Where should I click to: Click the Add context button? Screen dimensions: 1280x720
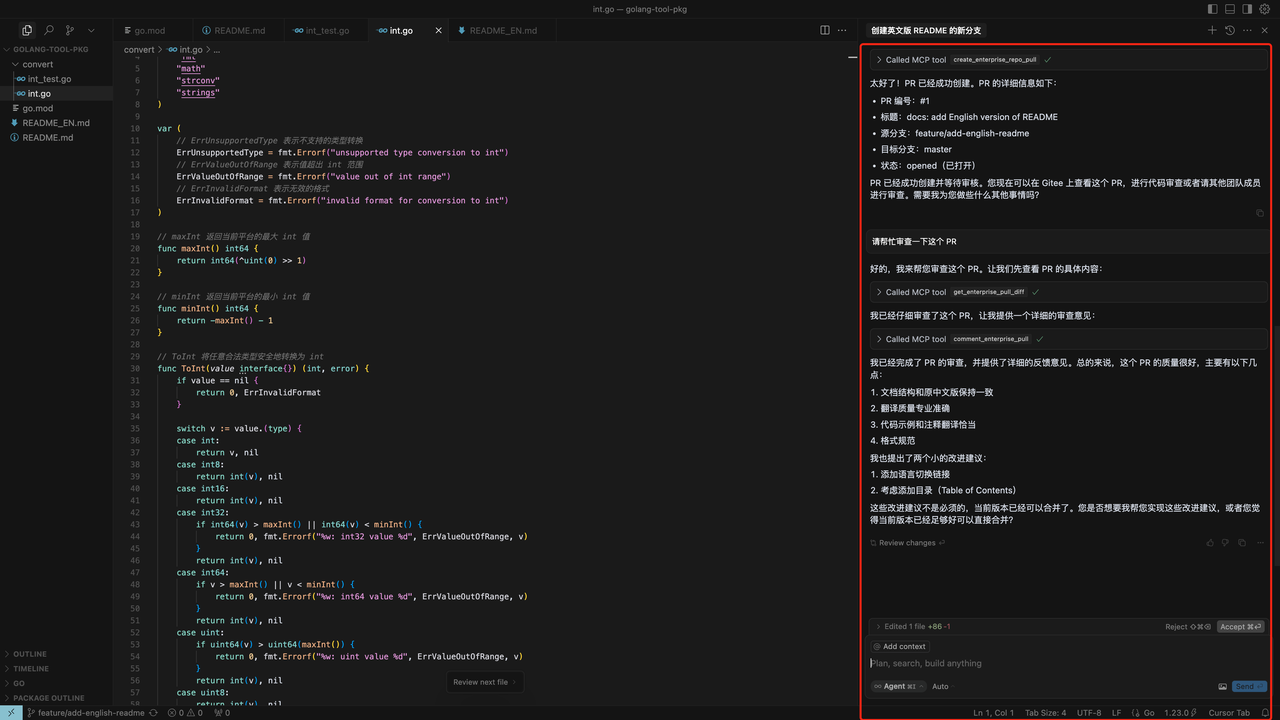[x=899, y=647]
